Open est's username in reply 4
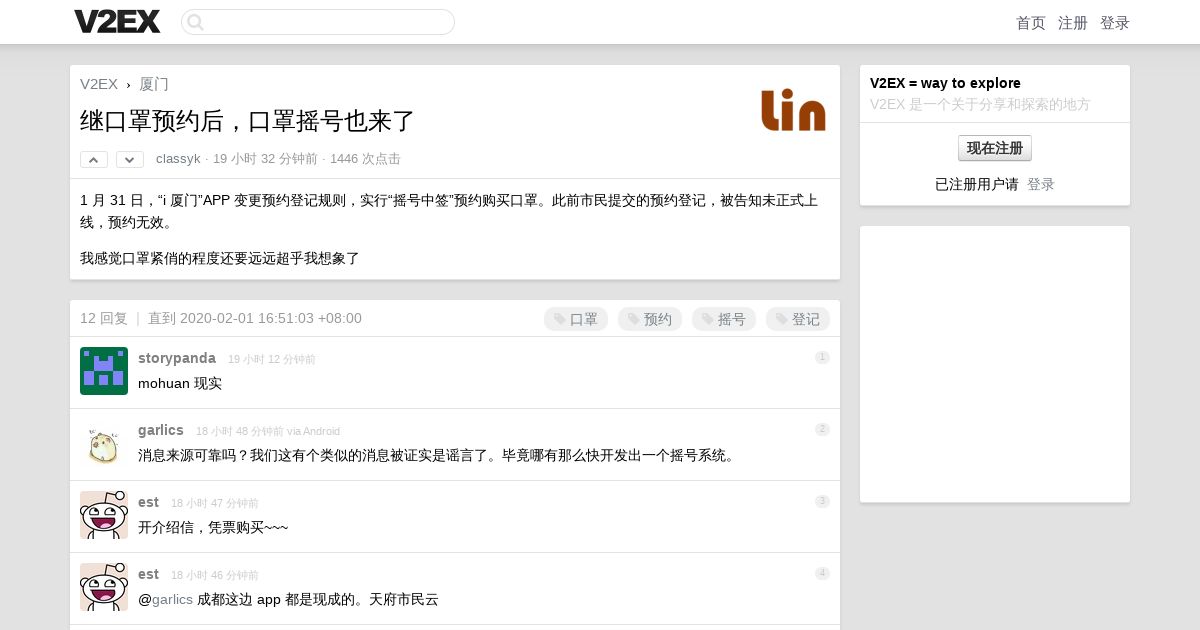The image size is (1200, 630). 148,574
